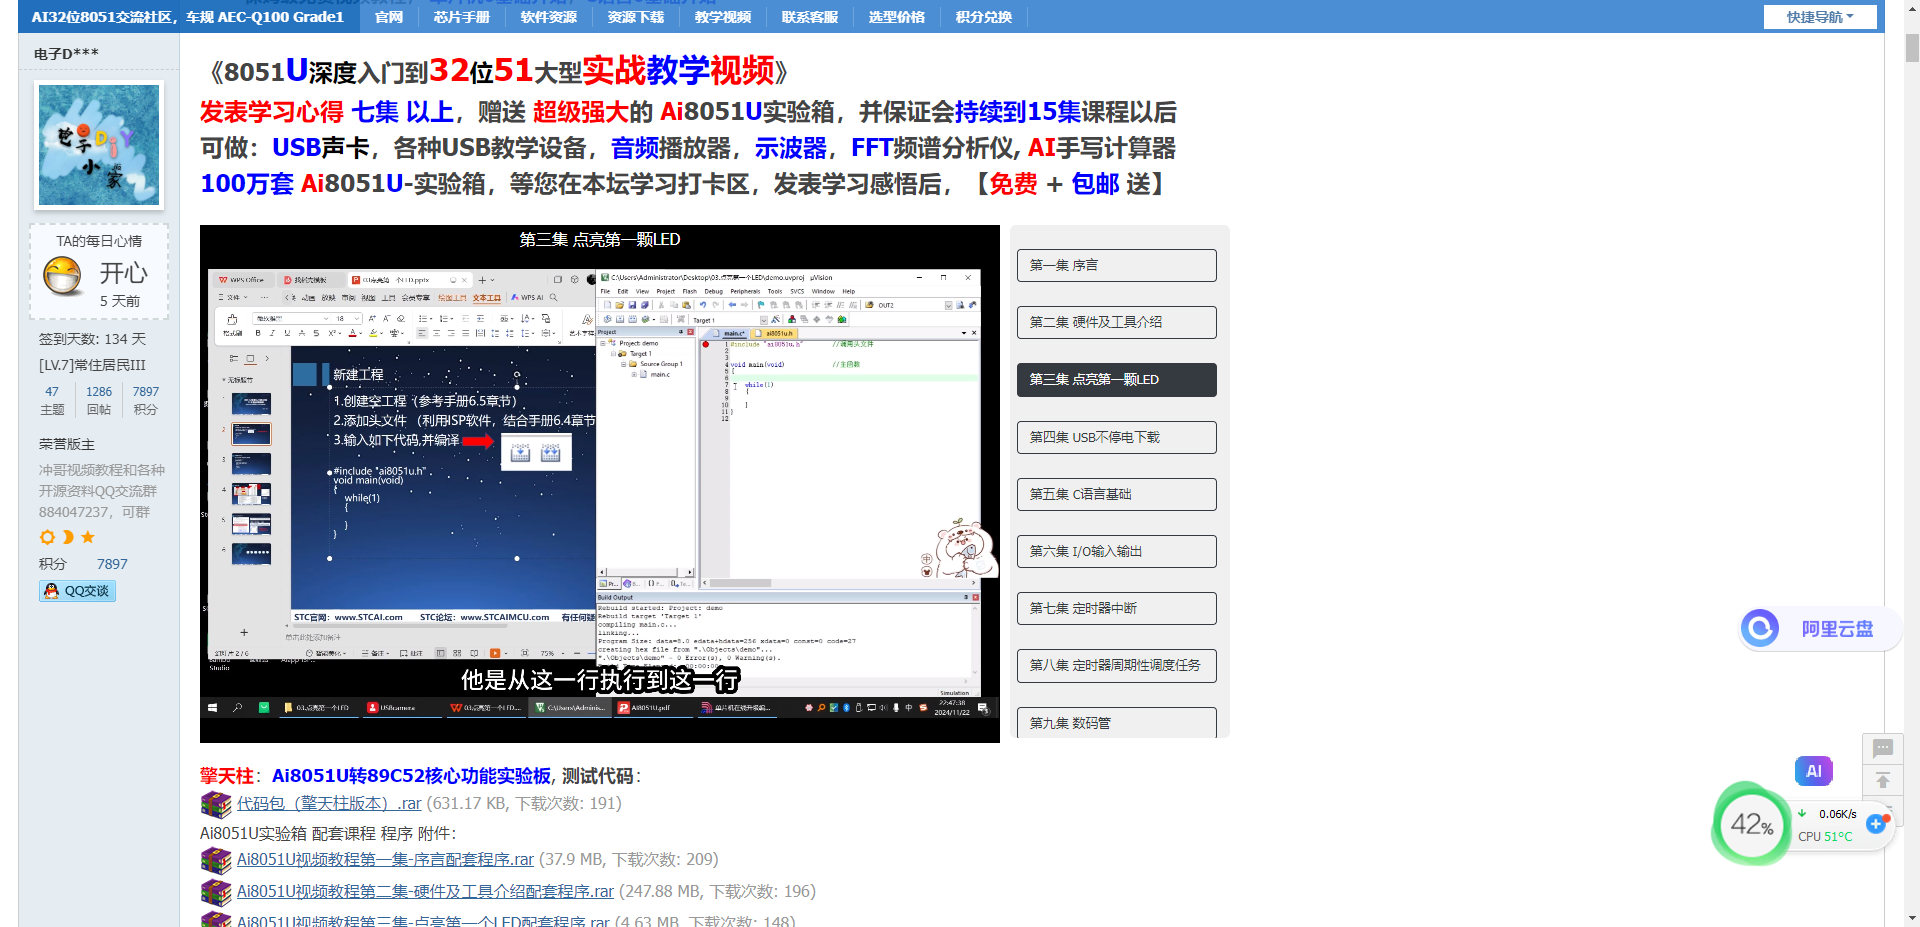Open username 电子D*** profile

point(66,54)
